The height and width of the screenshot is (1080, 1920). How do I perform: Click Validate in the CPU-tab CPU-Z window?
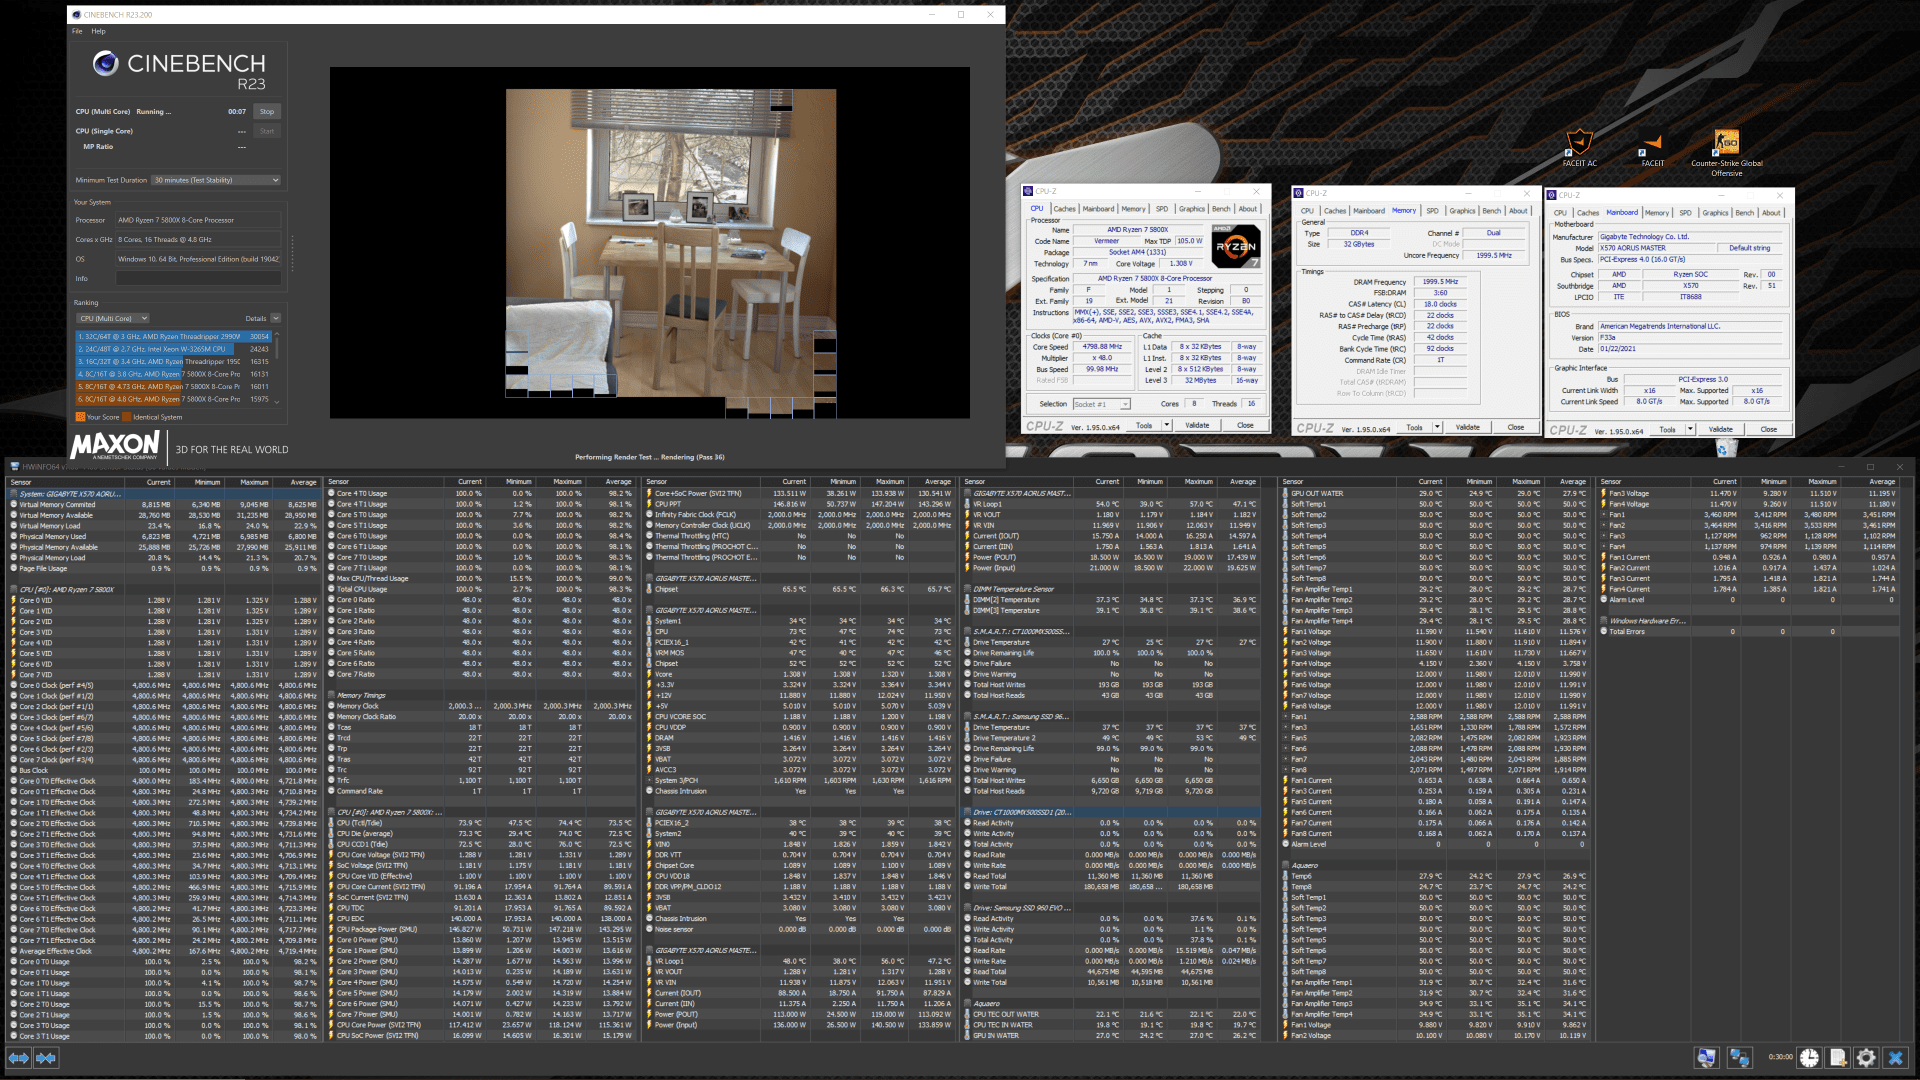click(x=1197, y=425)
